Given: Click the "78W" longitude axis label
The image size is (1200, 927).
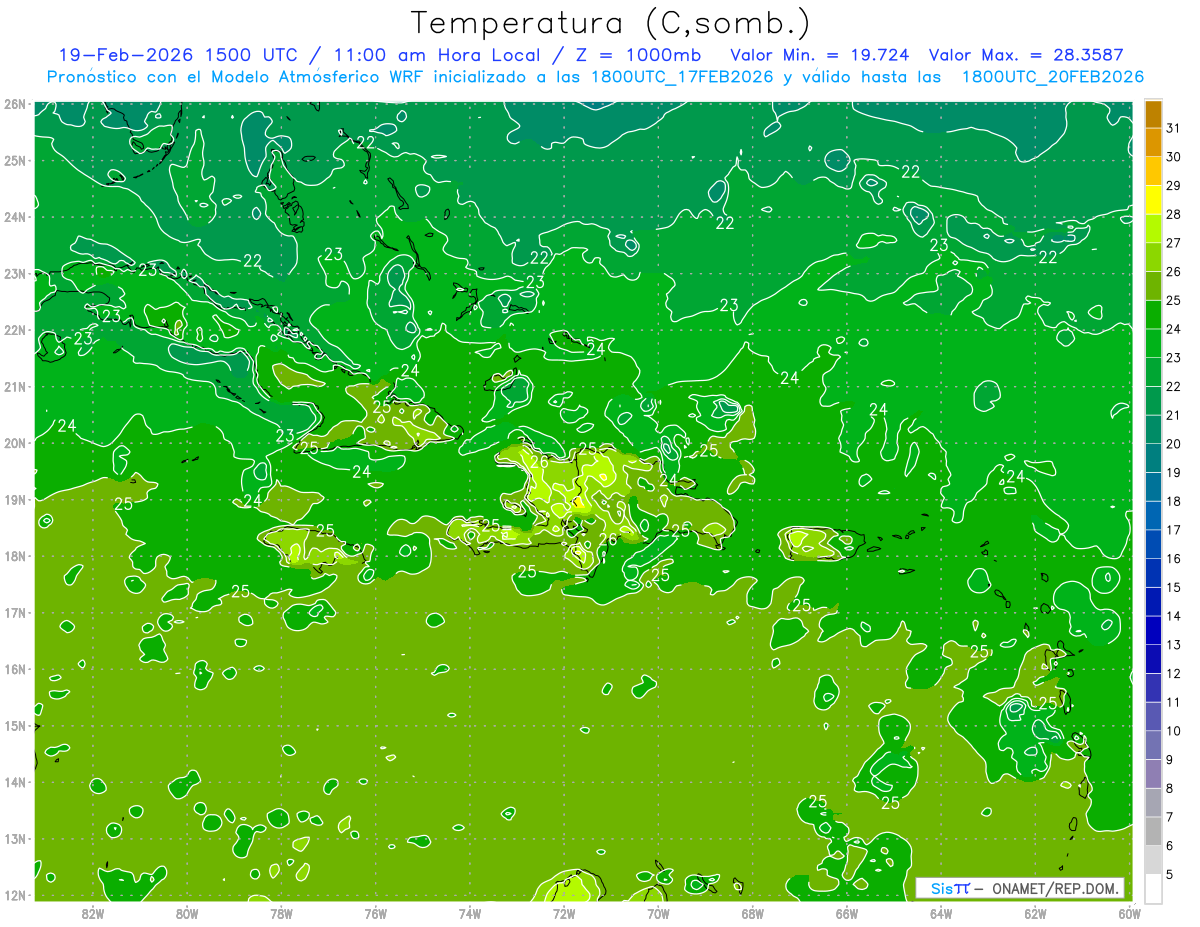Looking at the screenshot, I should pos(281,913).
